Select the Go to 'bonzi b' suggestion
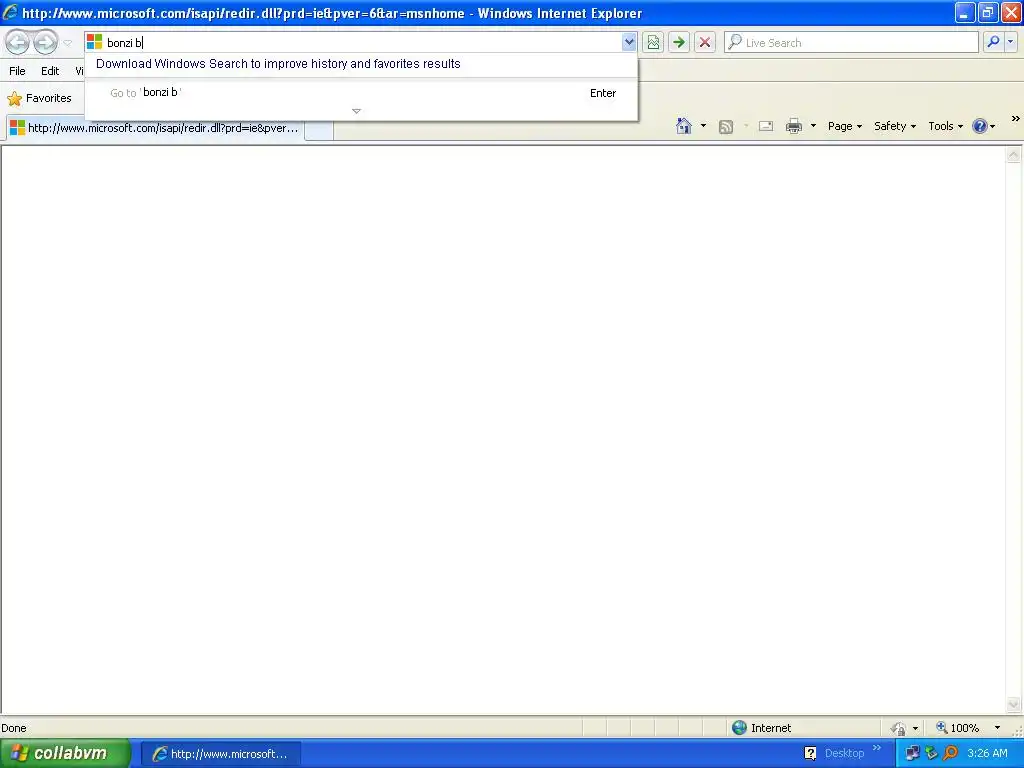Image resolution: width=1024 pixels, height=768 pixels. (361, 93)
